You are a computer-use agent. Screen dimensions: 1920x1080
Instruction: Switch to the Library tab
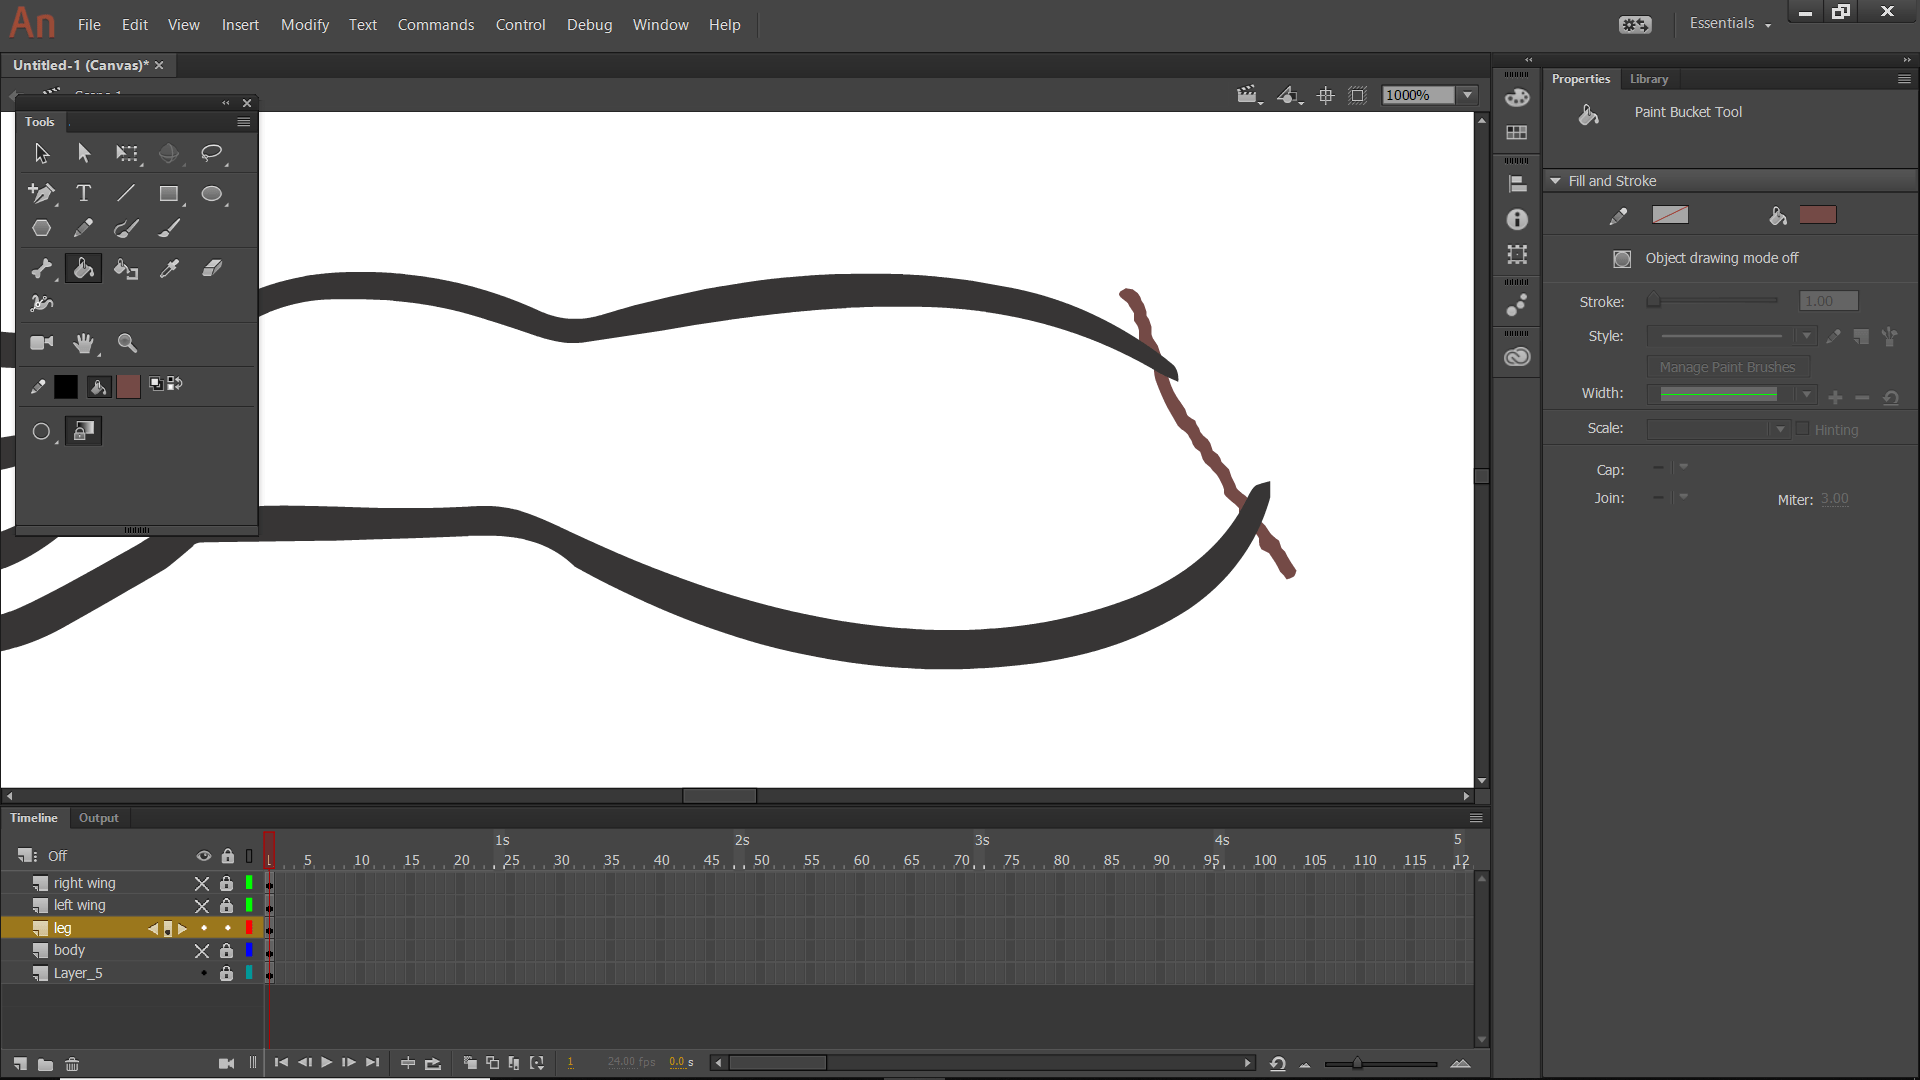point(1649,79)
